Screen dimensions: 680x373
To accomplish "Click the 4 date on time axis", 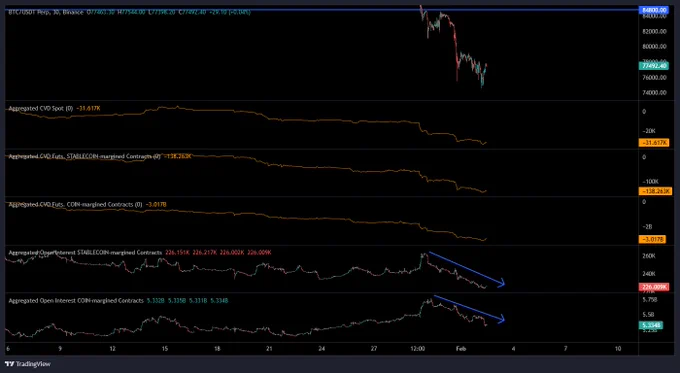I will click(513, 348).
